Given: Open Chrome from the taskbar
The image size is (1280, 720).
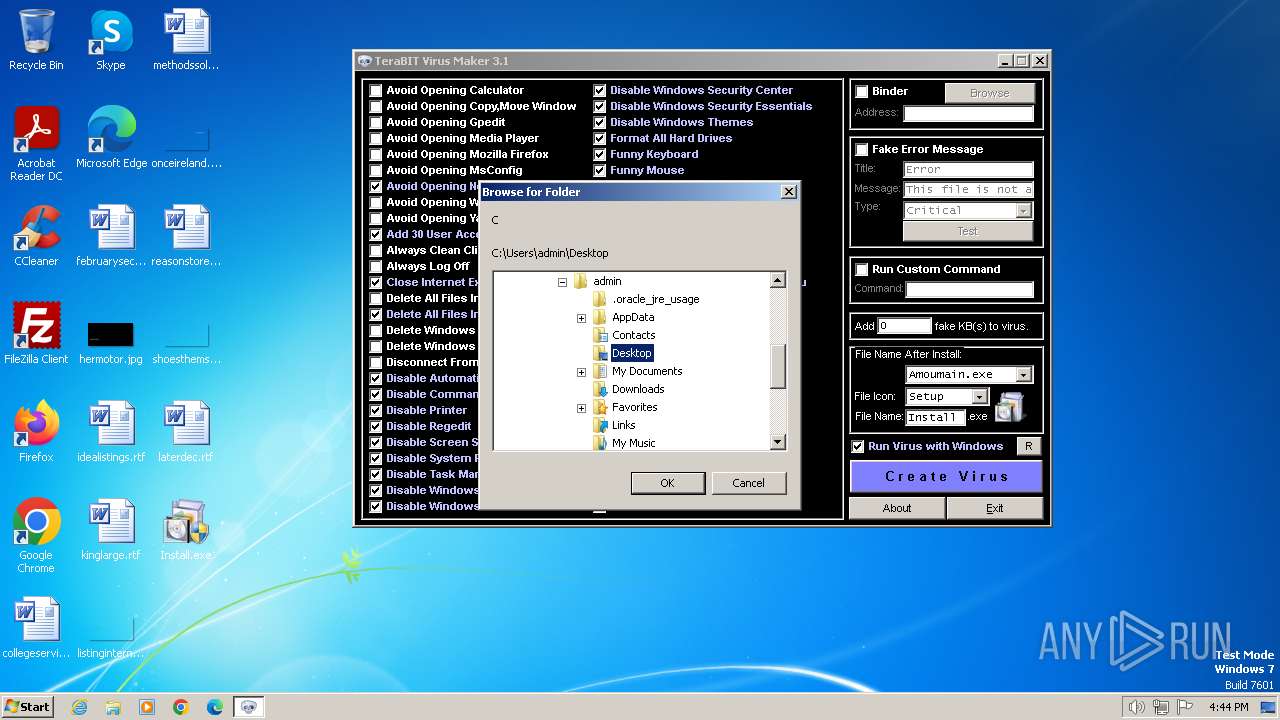Looking at the screenshot, I should 181,707.
